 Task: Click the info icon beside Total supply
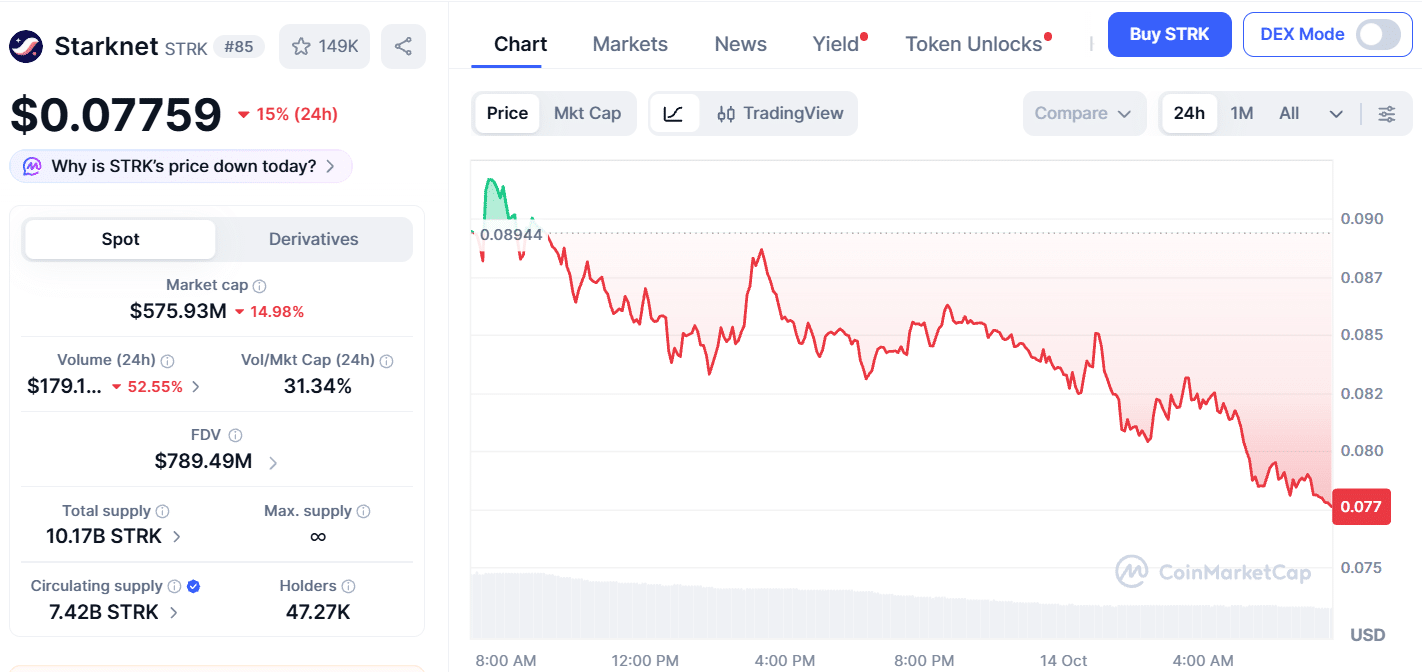162,511
